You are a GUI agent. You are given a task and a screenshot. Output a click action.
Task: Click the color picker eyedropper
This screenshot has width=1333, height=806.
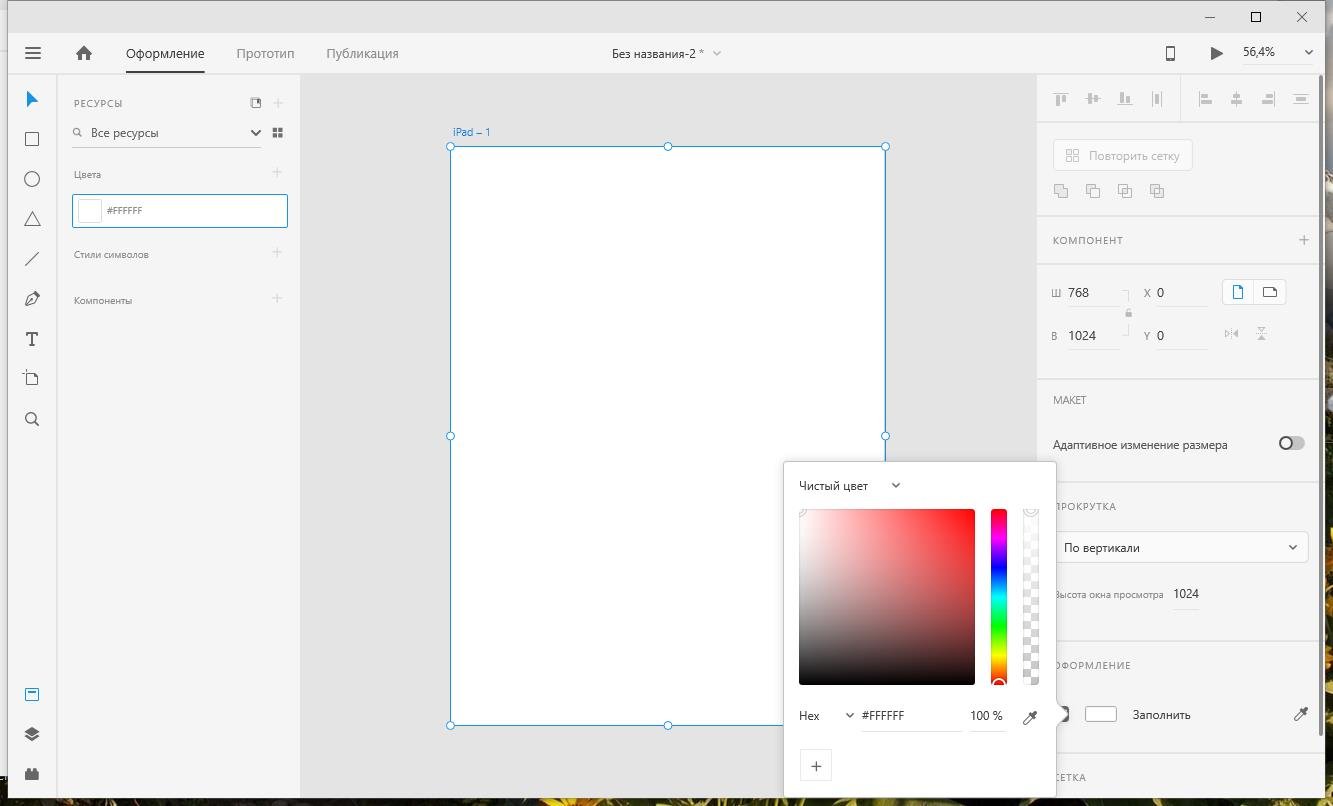[1030, 717]
